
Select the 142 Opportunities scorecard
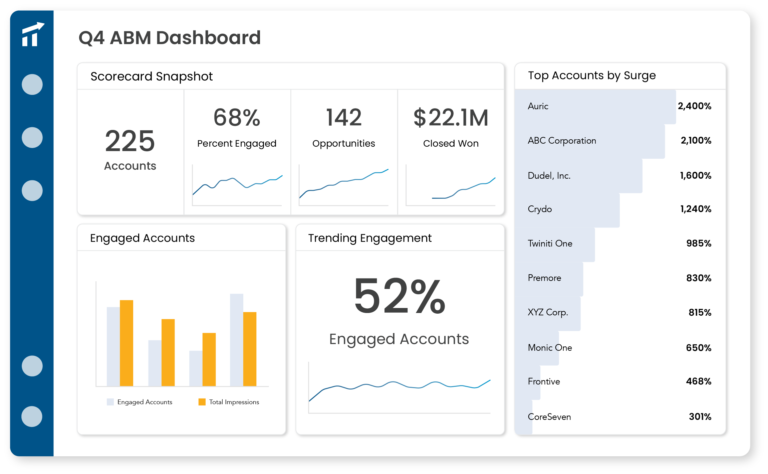344,152
